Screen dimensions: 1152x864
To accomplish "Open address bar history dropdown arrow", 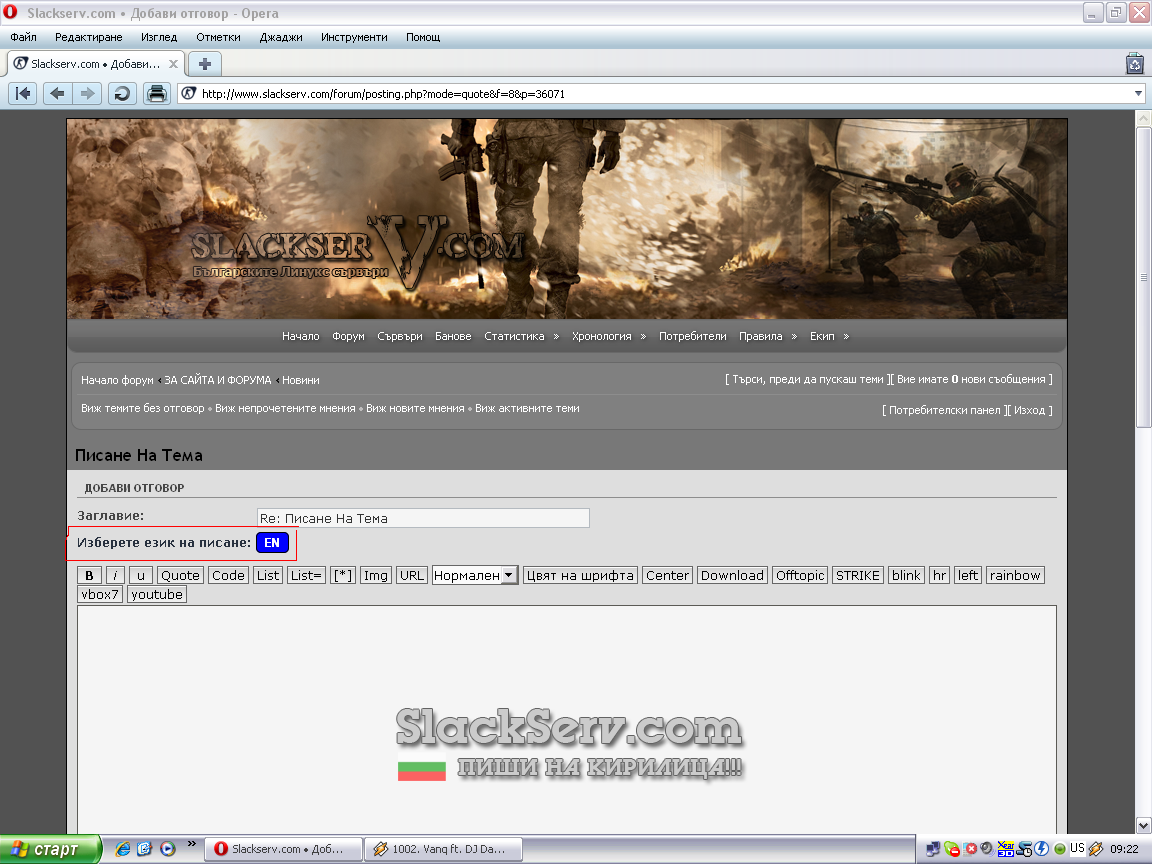I will (x=1138, y=93).
